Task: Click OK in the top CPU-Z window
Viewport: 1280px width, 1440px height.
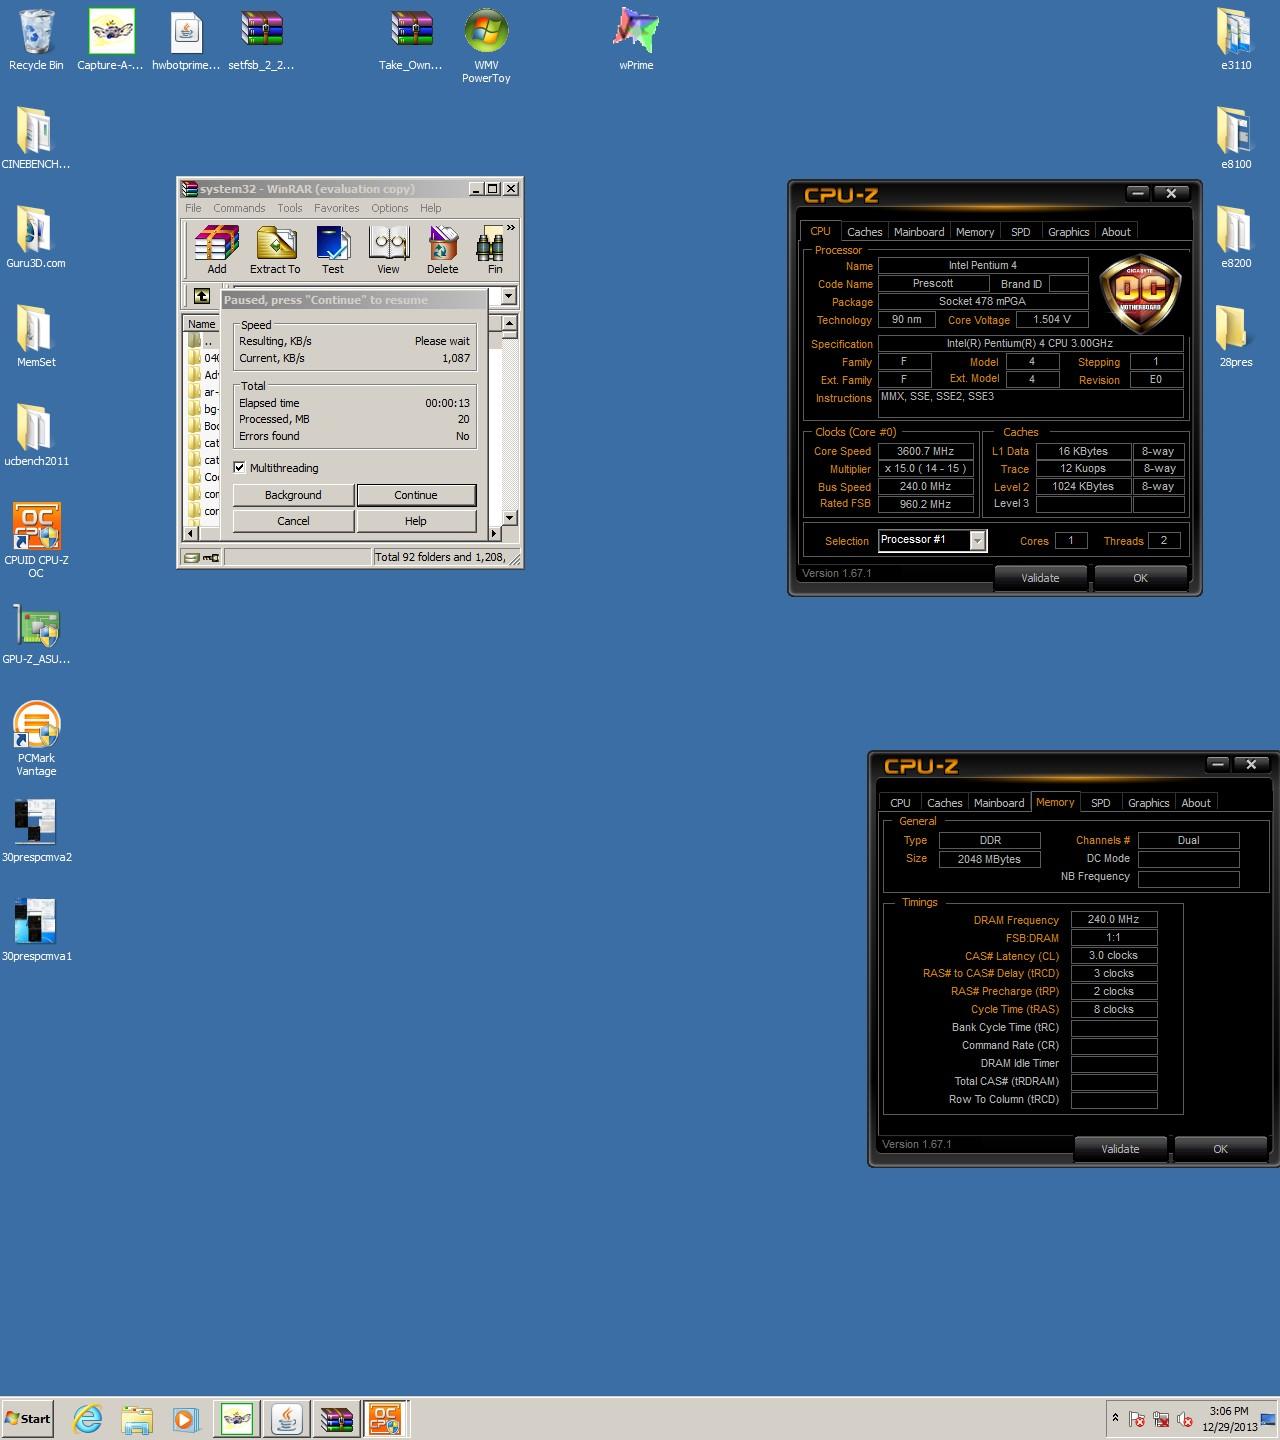Action: point(1140,578)
